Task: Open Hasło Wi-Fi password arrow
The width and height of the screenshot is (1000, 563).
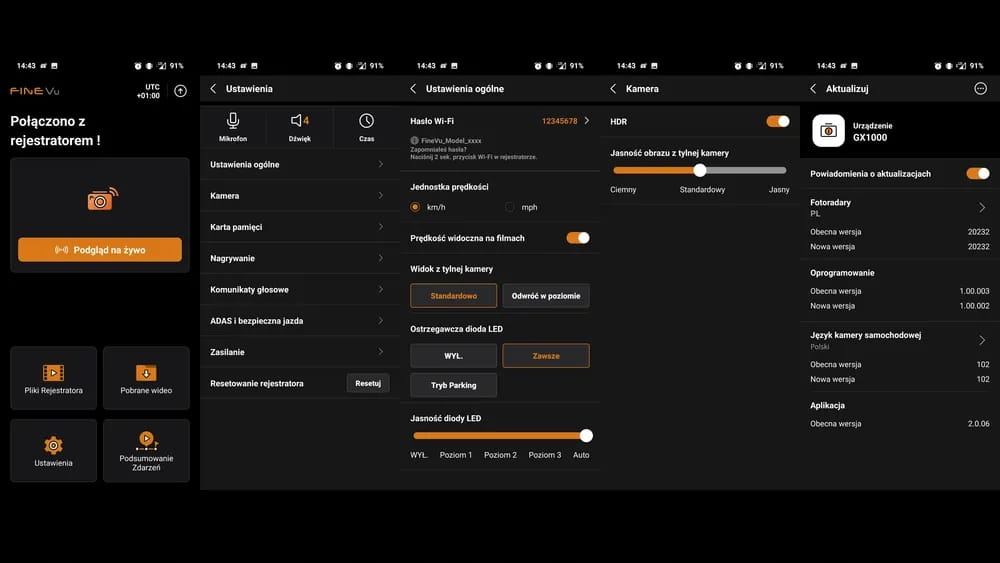Action: (586, 121)
